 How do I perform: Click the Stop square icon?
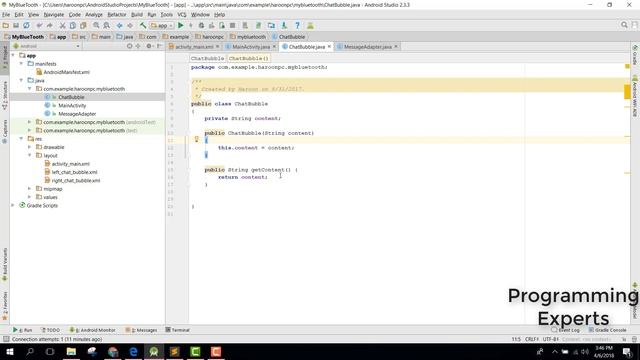(232, 25)
